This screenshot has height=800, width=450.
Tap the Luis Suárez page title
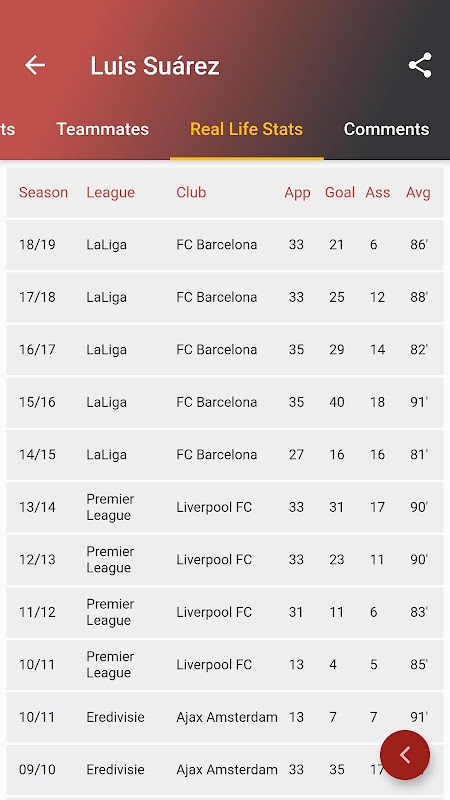pyautogui.click(x=155, y=66)
